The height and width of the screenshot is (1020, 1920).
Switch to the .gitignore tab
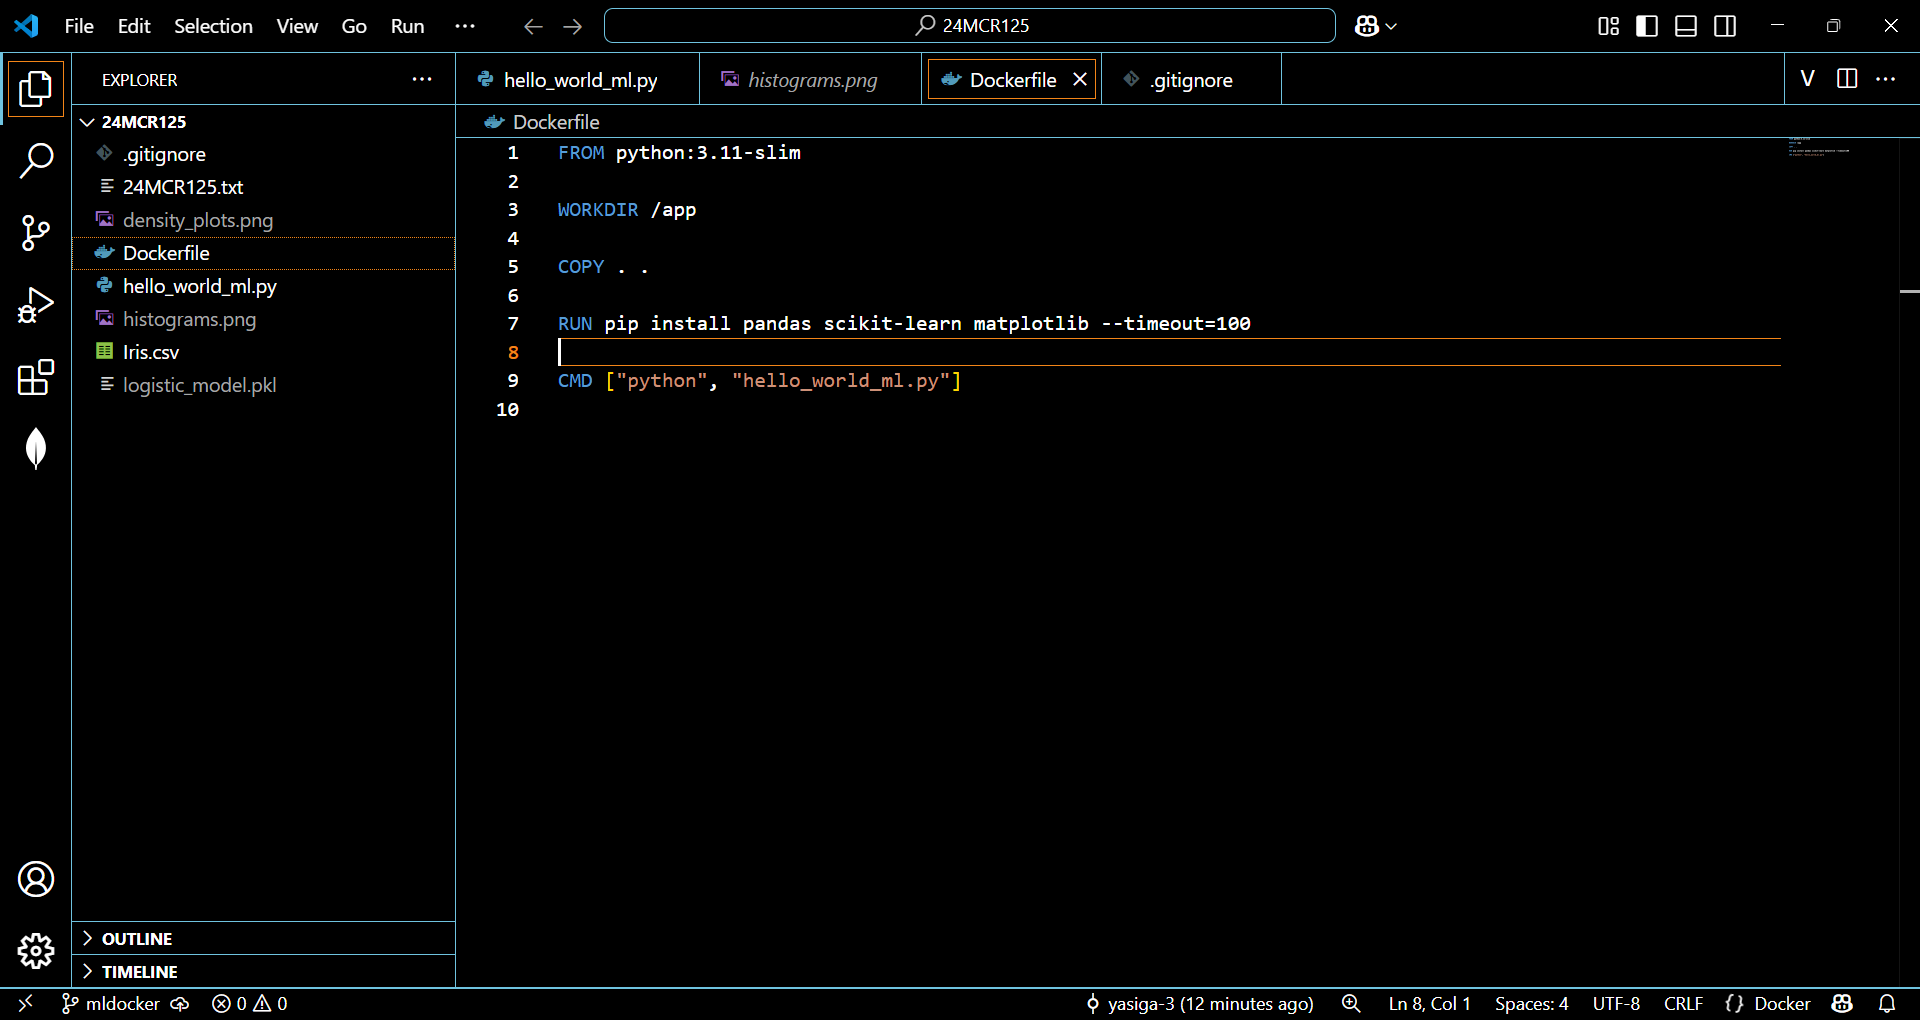1191,80
